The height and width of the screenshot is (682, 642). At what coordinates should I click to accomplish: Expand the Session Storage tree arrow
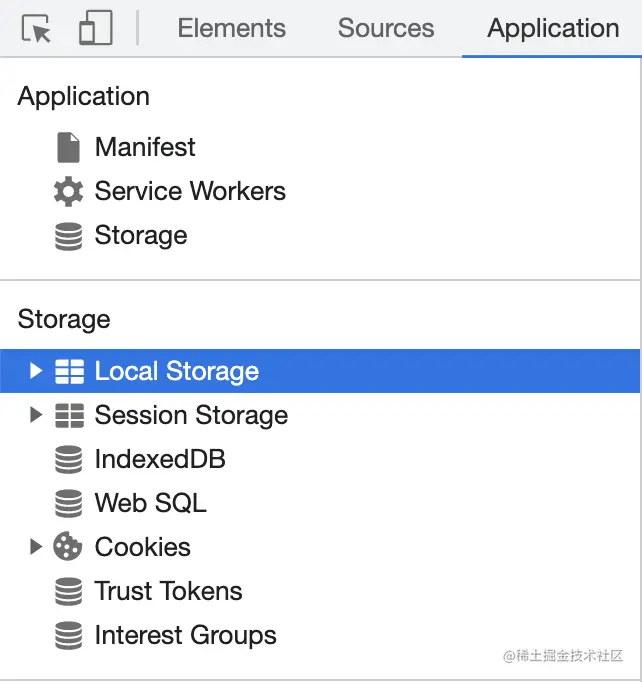(x=36, y=415)
